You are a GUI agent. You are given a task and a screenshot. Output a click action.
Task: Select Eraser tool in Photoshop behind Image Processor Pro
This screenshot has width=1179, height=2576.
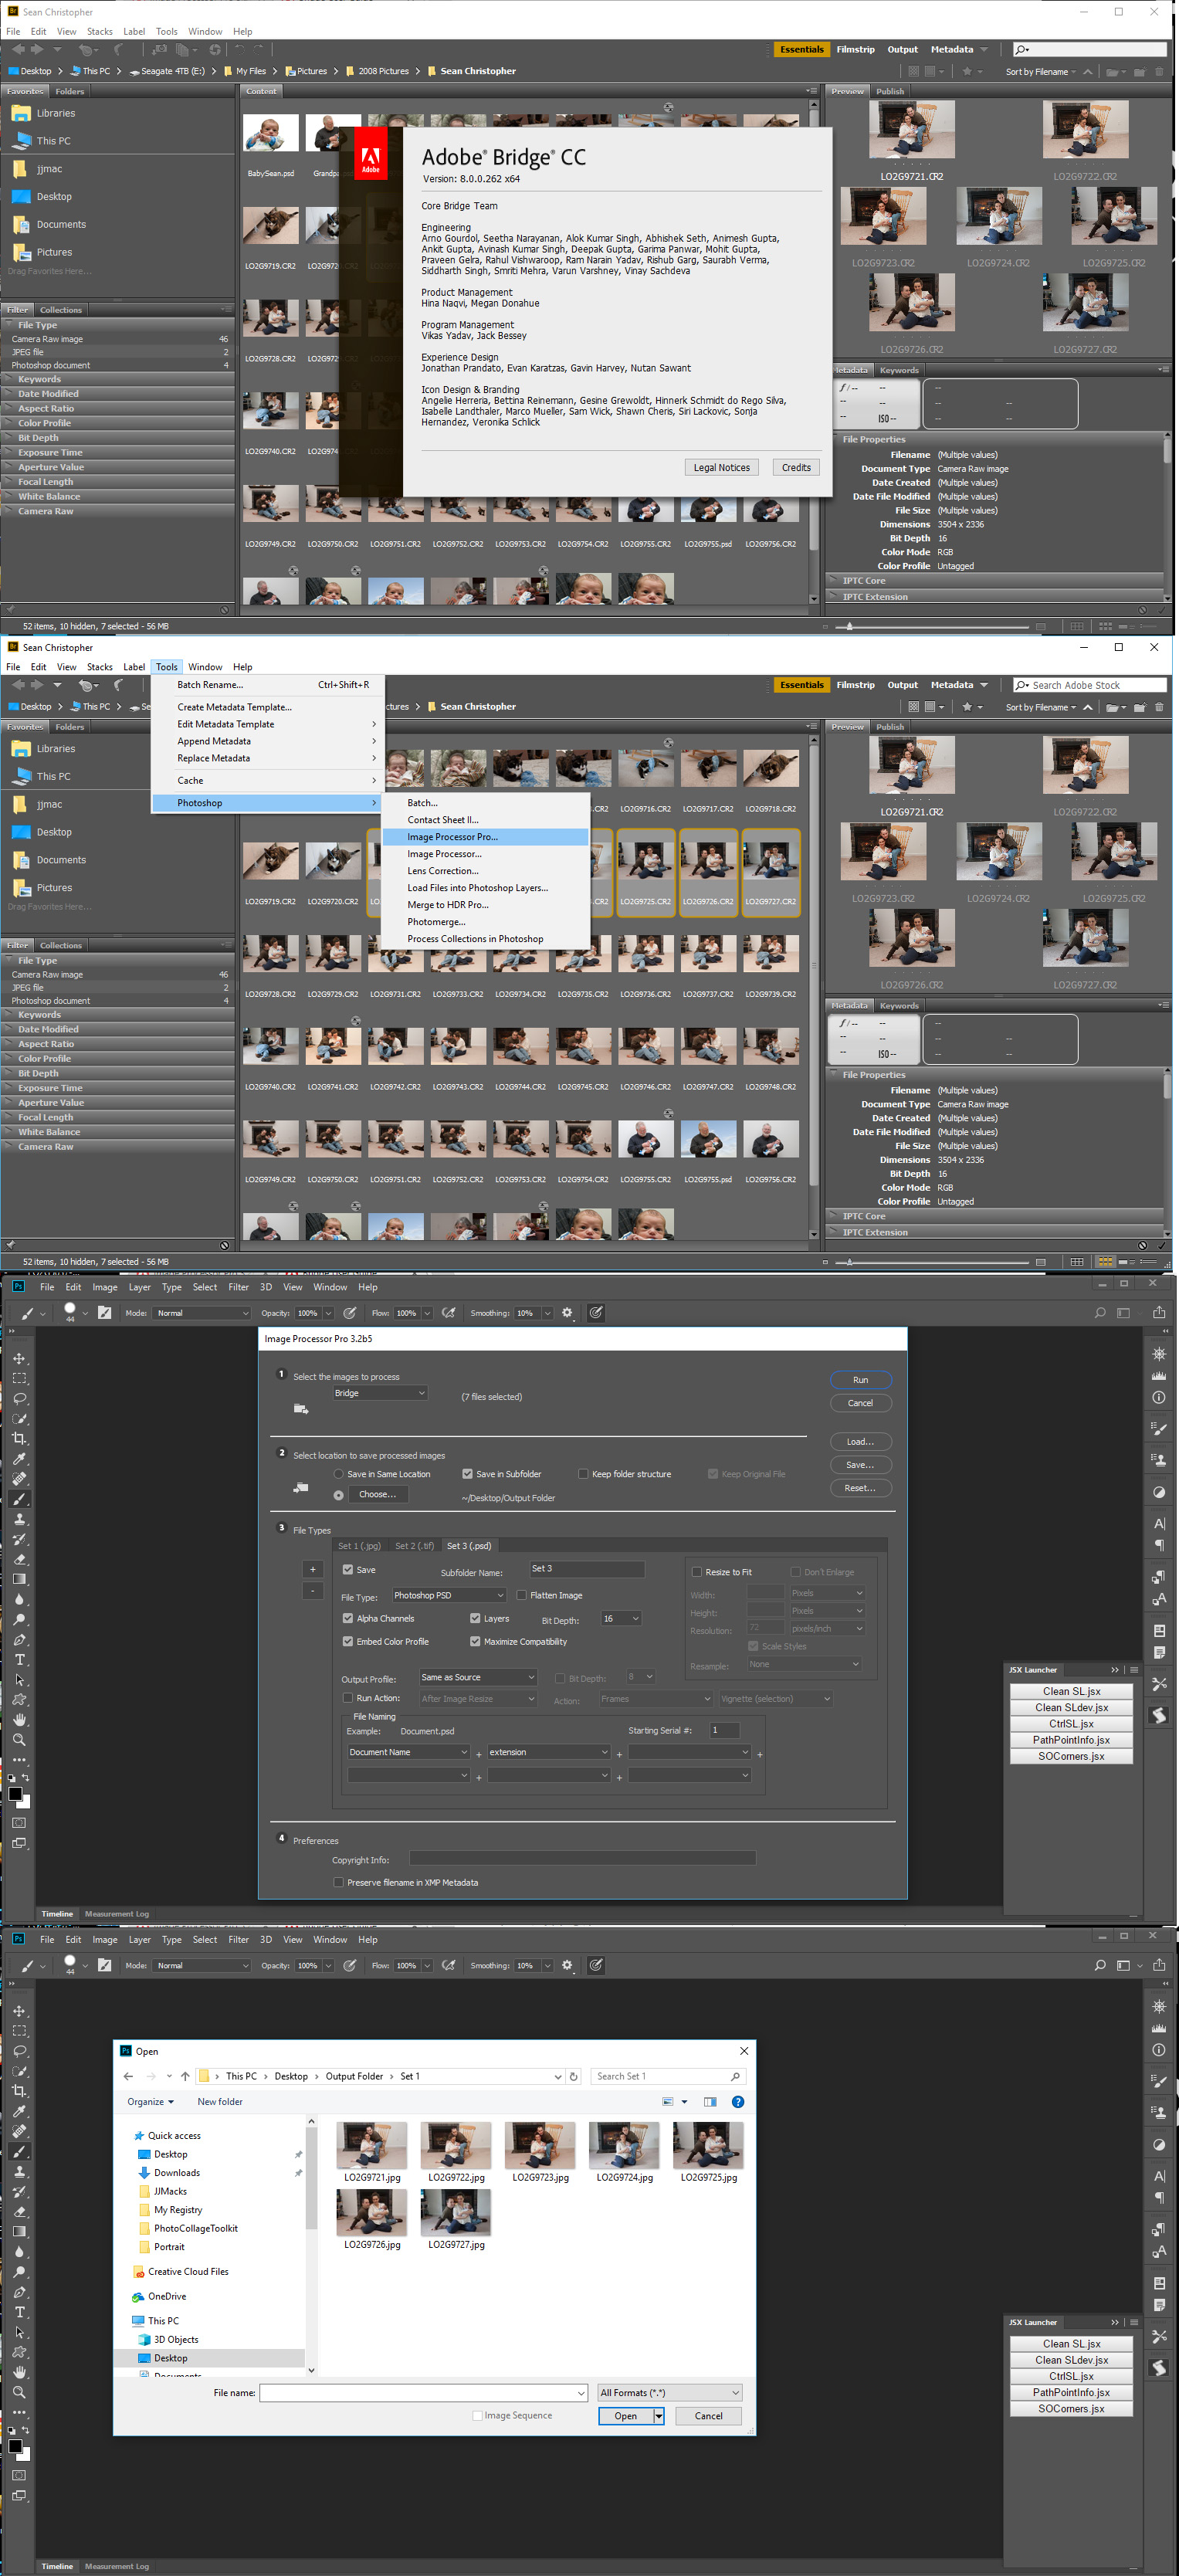pos(19,1559)
